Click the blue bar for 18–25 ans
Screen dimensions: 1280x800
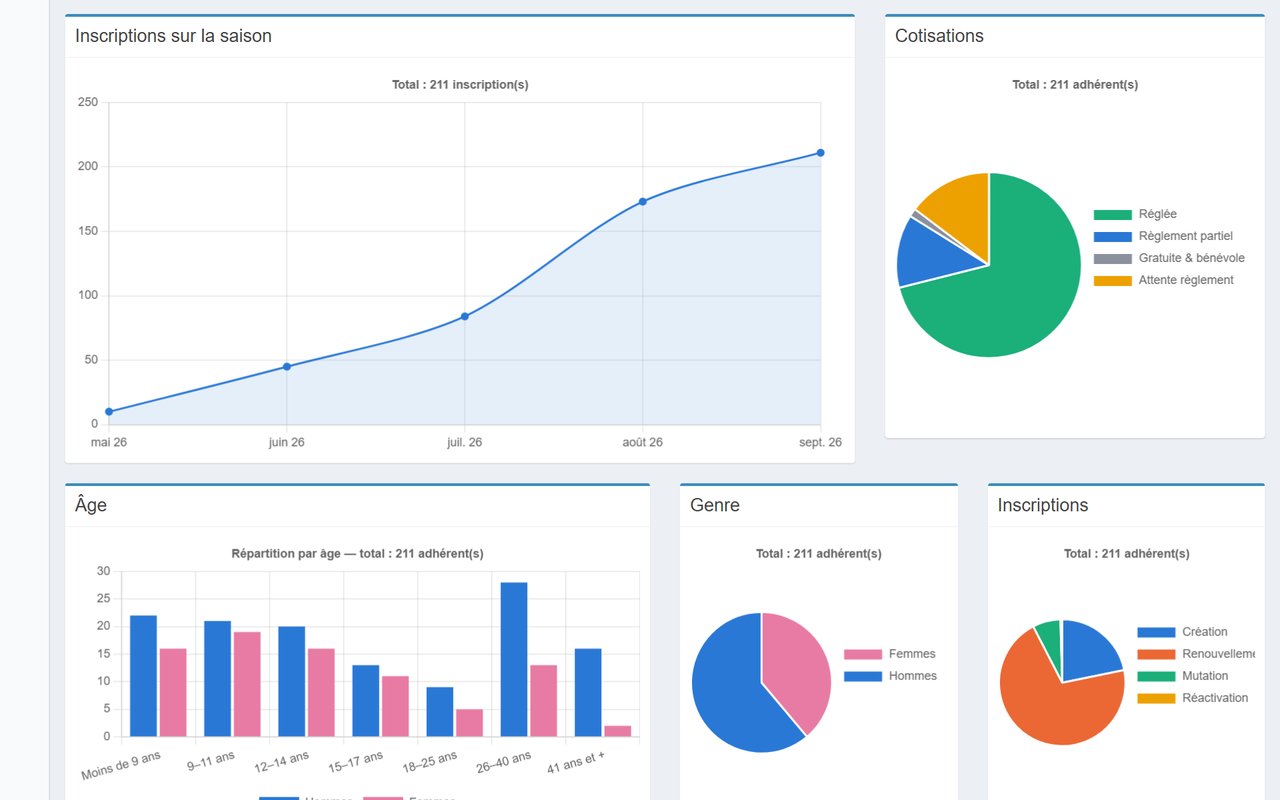[440, 712]
